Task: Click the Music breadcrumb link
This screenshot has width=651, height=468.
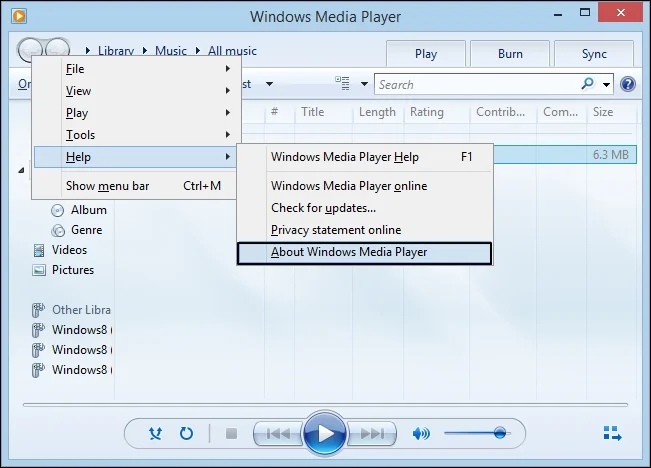Action: tap(171, 51)
